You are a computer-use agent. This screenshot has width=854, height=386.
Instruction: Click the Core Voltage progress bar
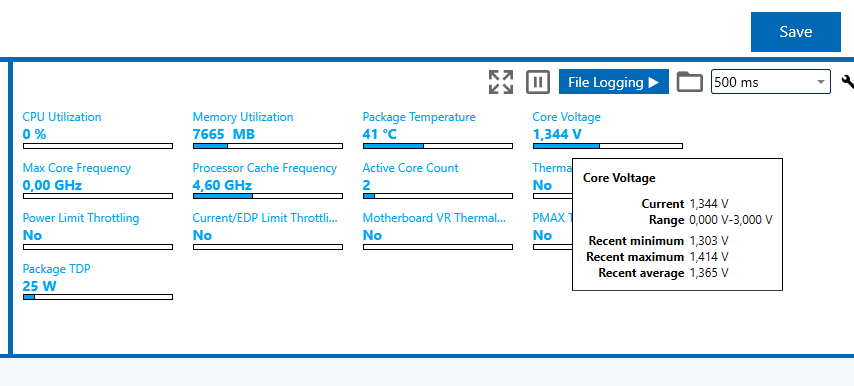click(x=607, y=146)
